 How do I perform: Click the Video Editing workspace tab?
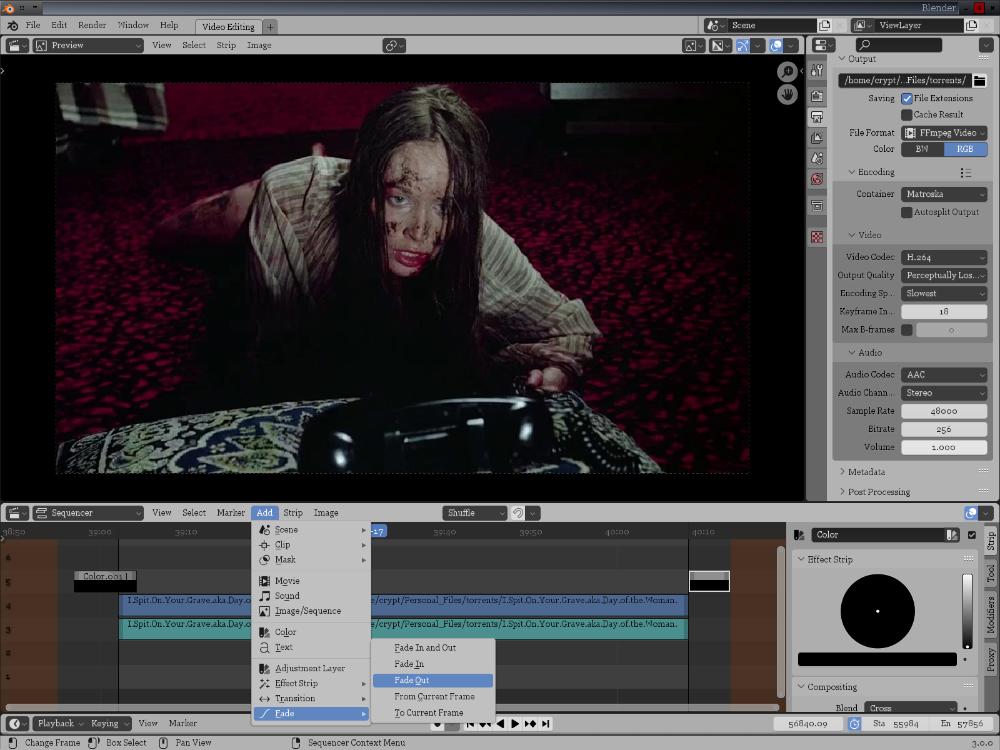[x=228, y=27]
